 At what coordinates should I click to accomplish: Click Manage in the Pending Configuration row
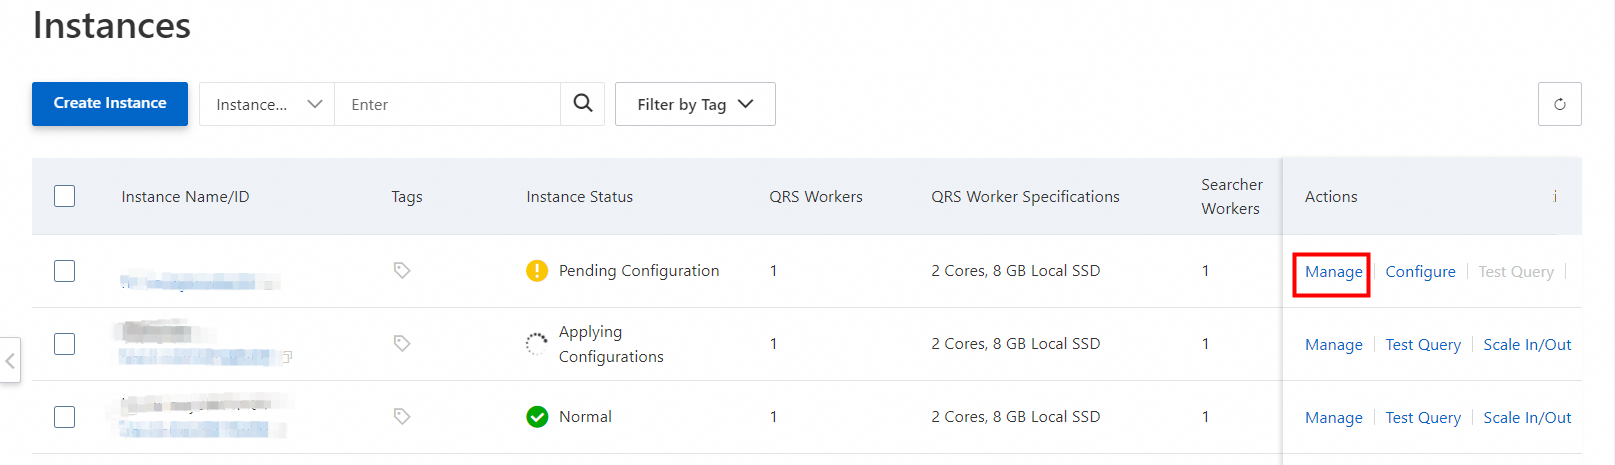[x=1333, y=272]
